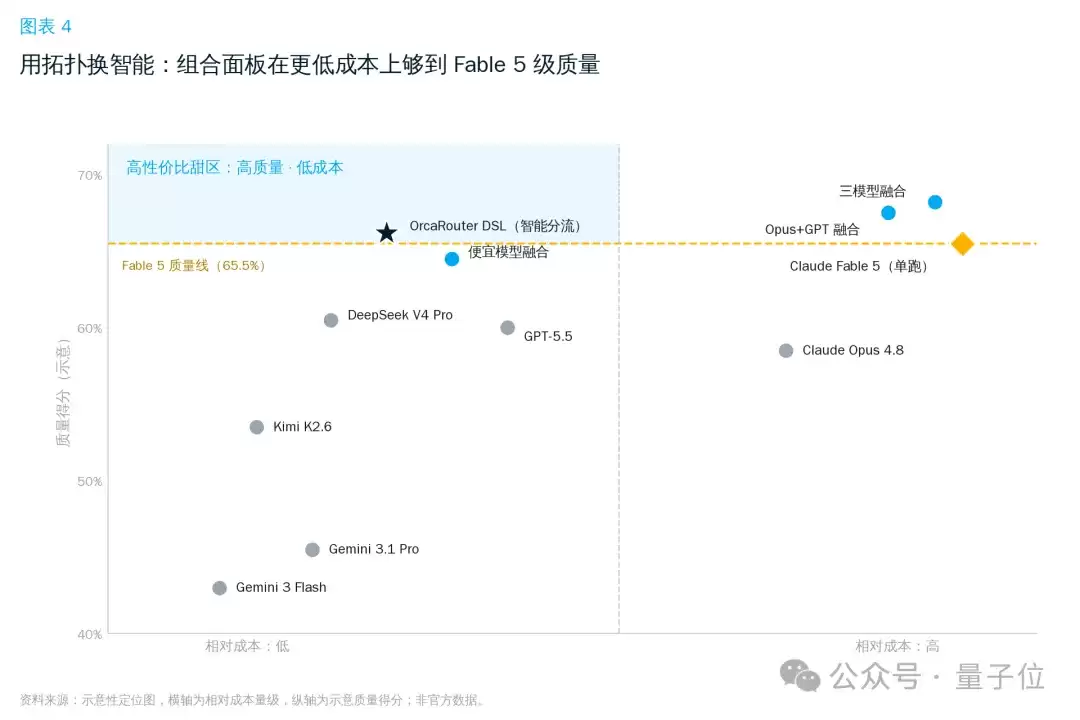Click the 40% y-axis tick label

(90, 635)
